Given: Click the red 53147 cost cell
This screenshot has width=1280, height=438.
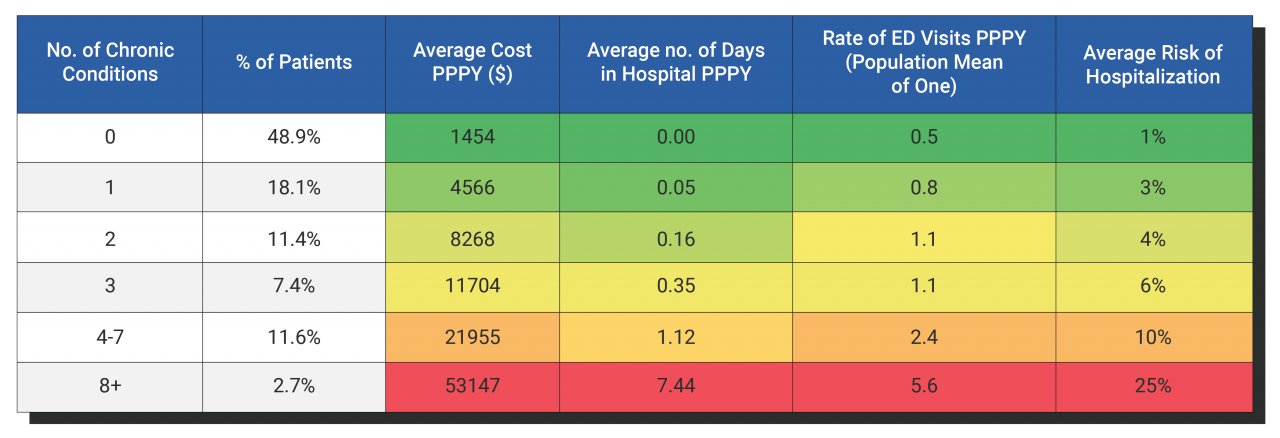Looking at the screenshot, I should [472, 387].
